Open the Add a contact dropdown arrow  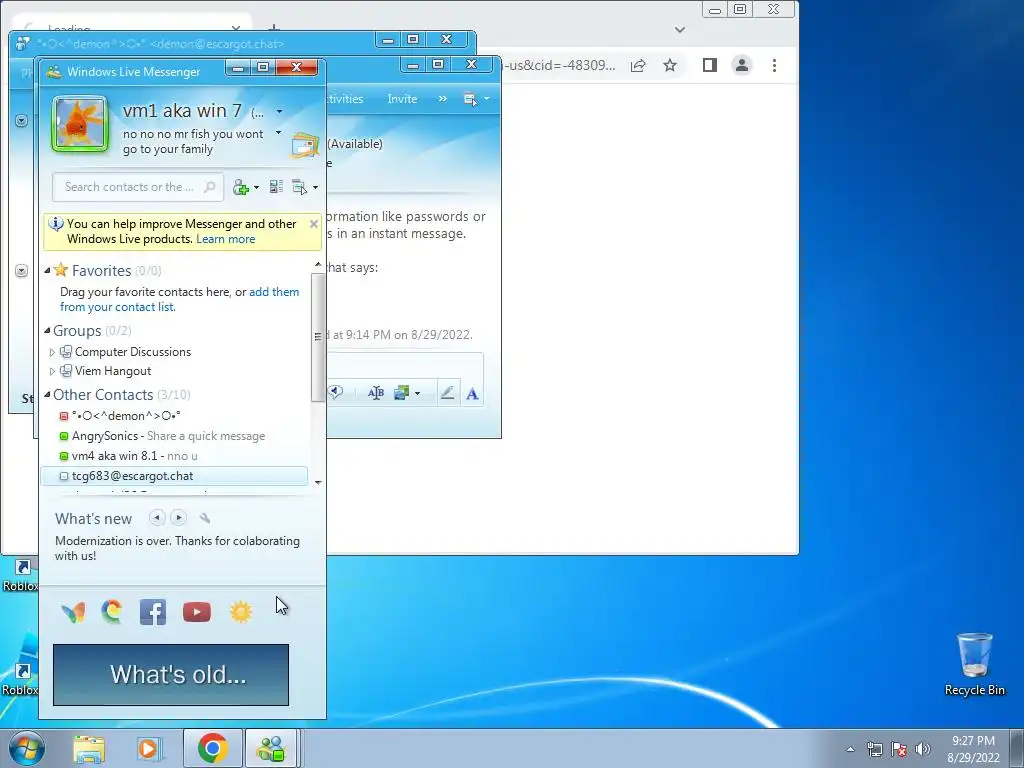(x=256, y=187)
